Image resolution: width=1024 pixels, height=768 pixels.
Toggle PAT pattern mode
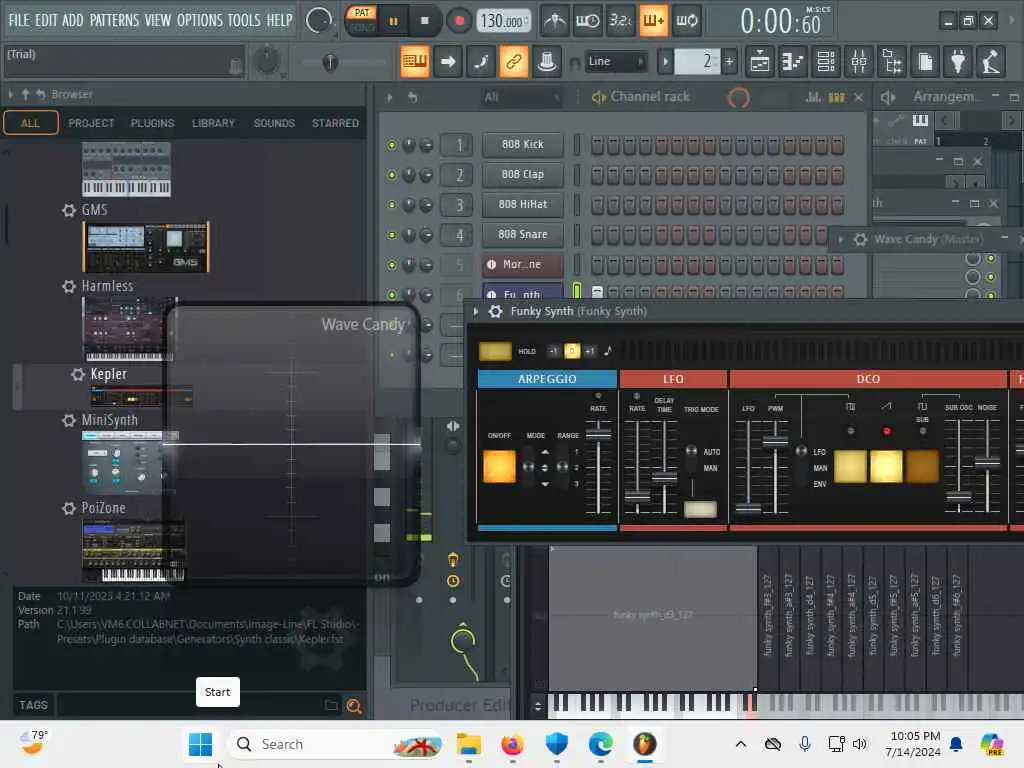[362, 12]
